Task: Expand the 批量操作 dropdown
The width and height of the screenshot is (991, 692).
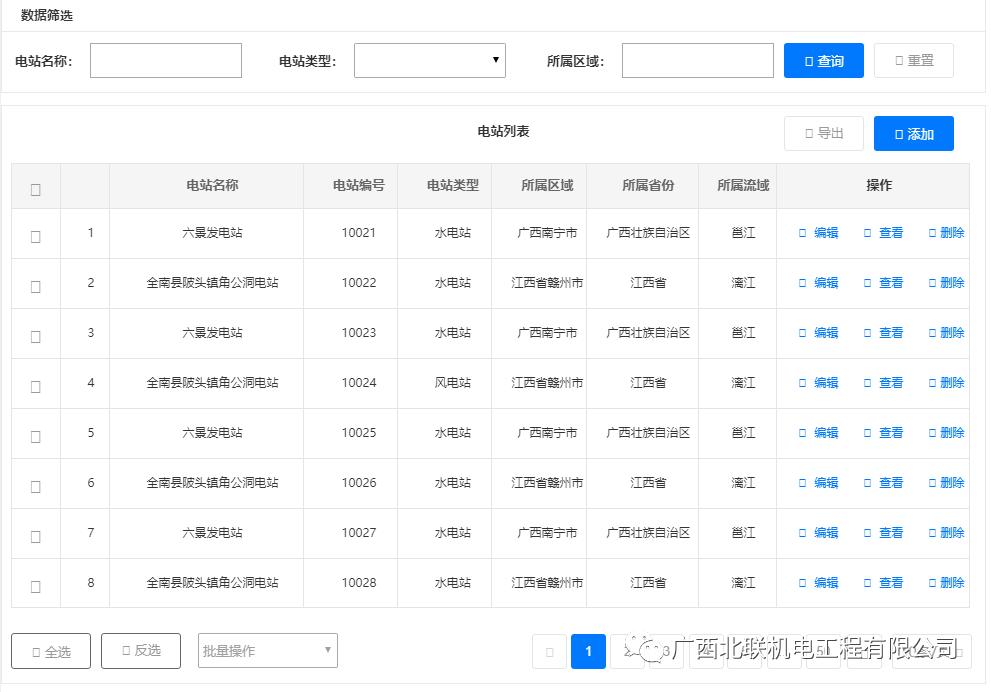Action: click(268, 651)
